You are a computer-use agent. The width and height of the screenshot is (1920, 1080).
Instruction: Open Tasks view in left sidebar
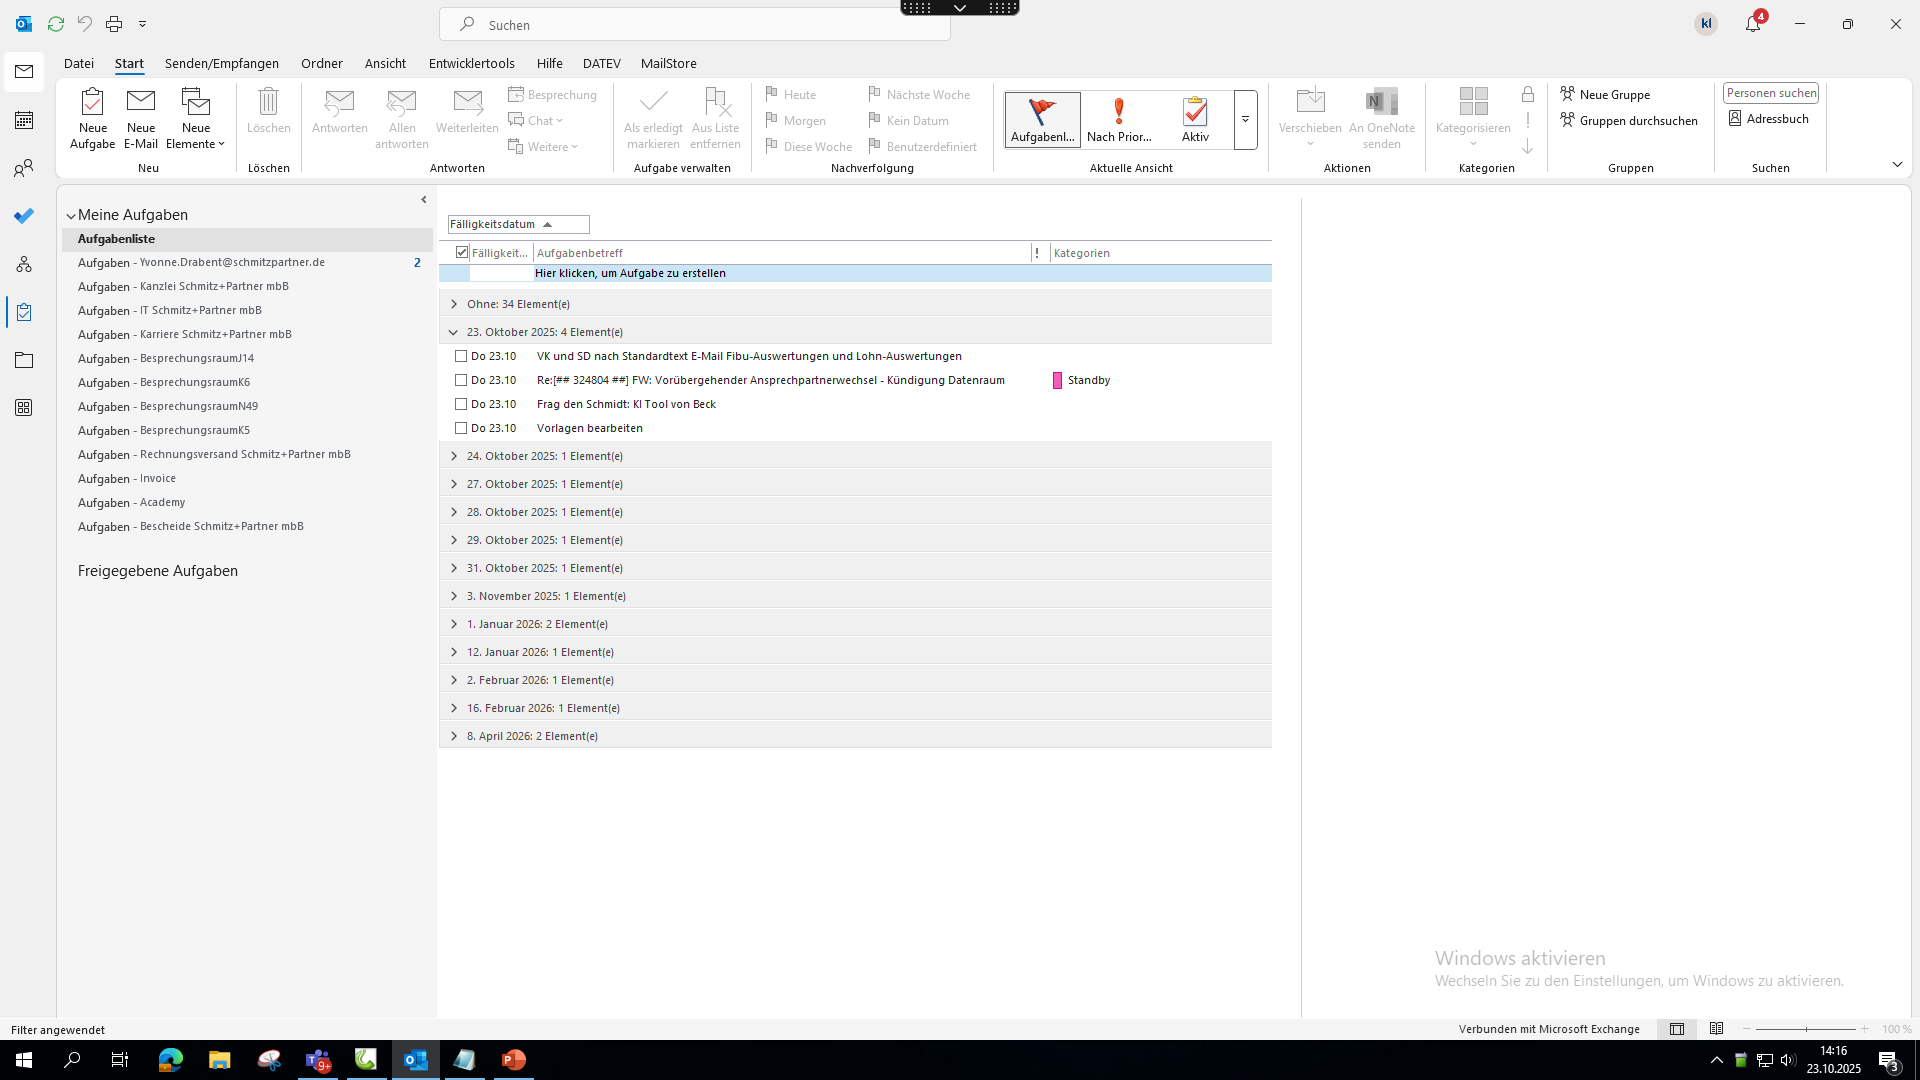point(24,312)
